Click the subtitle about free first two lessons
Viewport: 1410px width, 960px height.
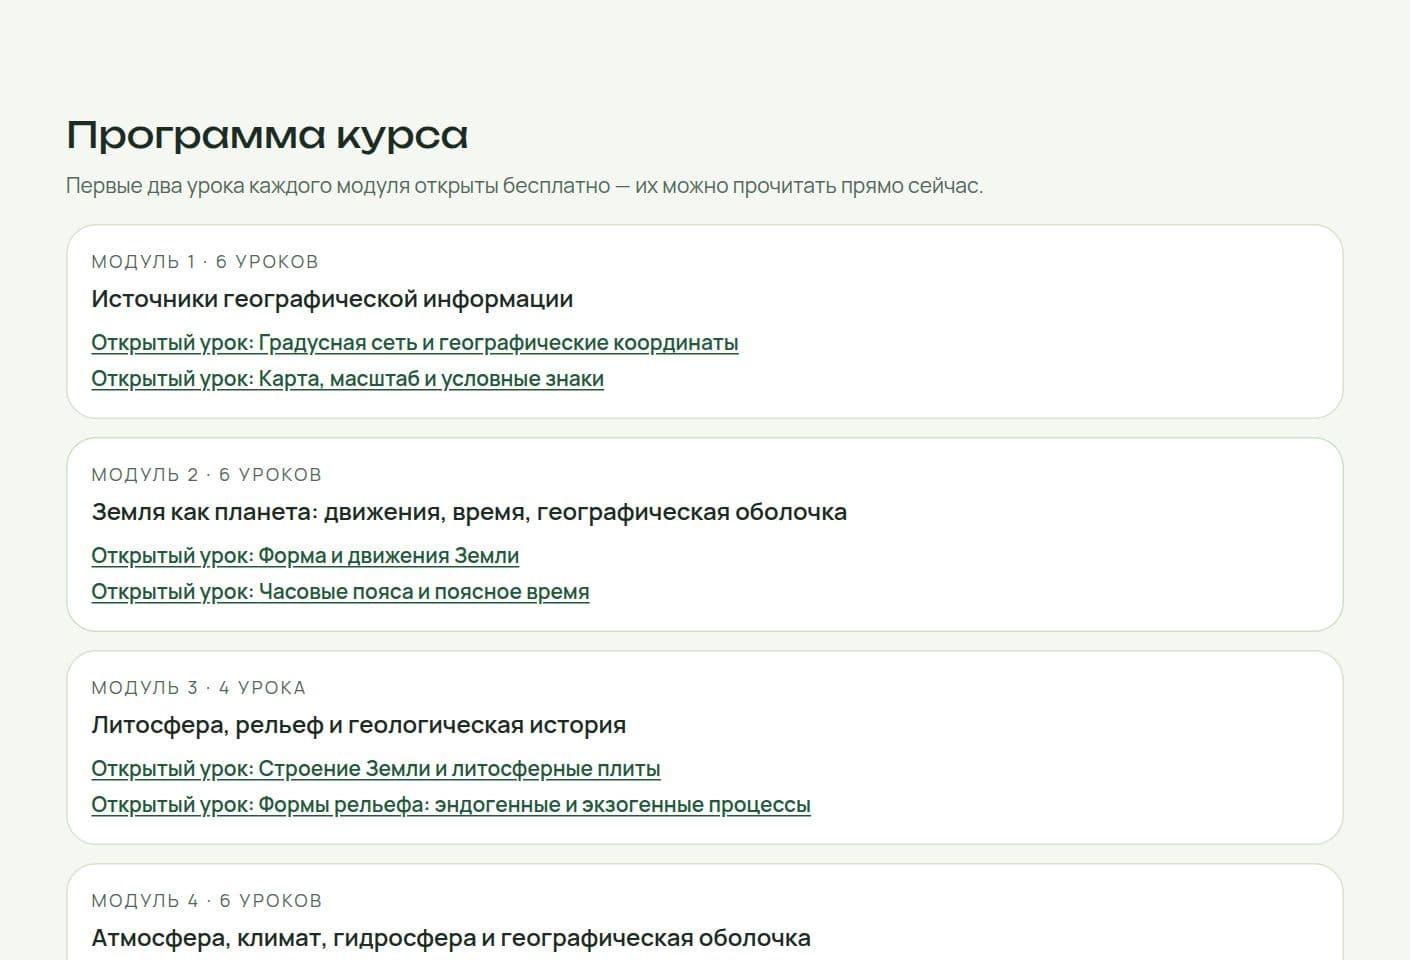525,186
